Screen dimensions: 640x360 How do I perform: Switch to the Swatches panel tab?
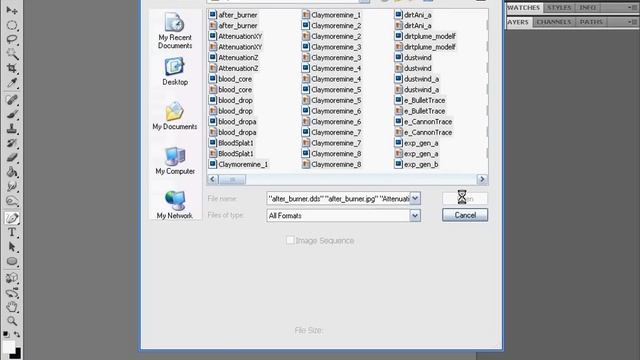(x=524, y=8)
